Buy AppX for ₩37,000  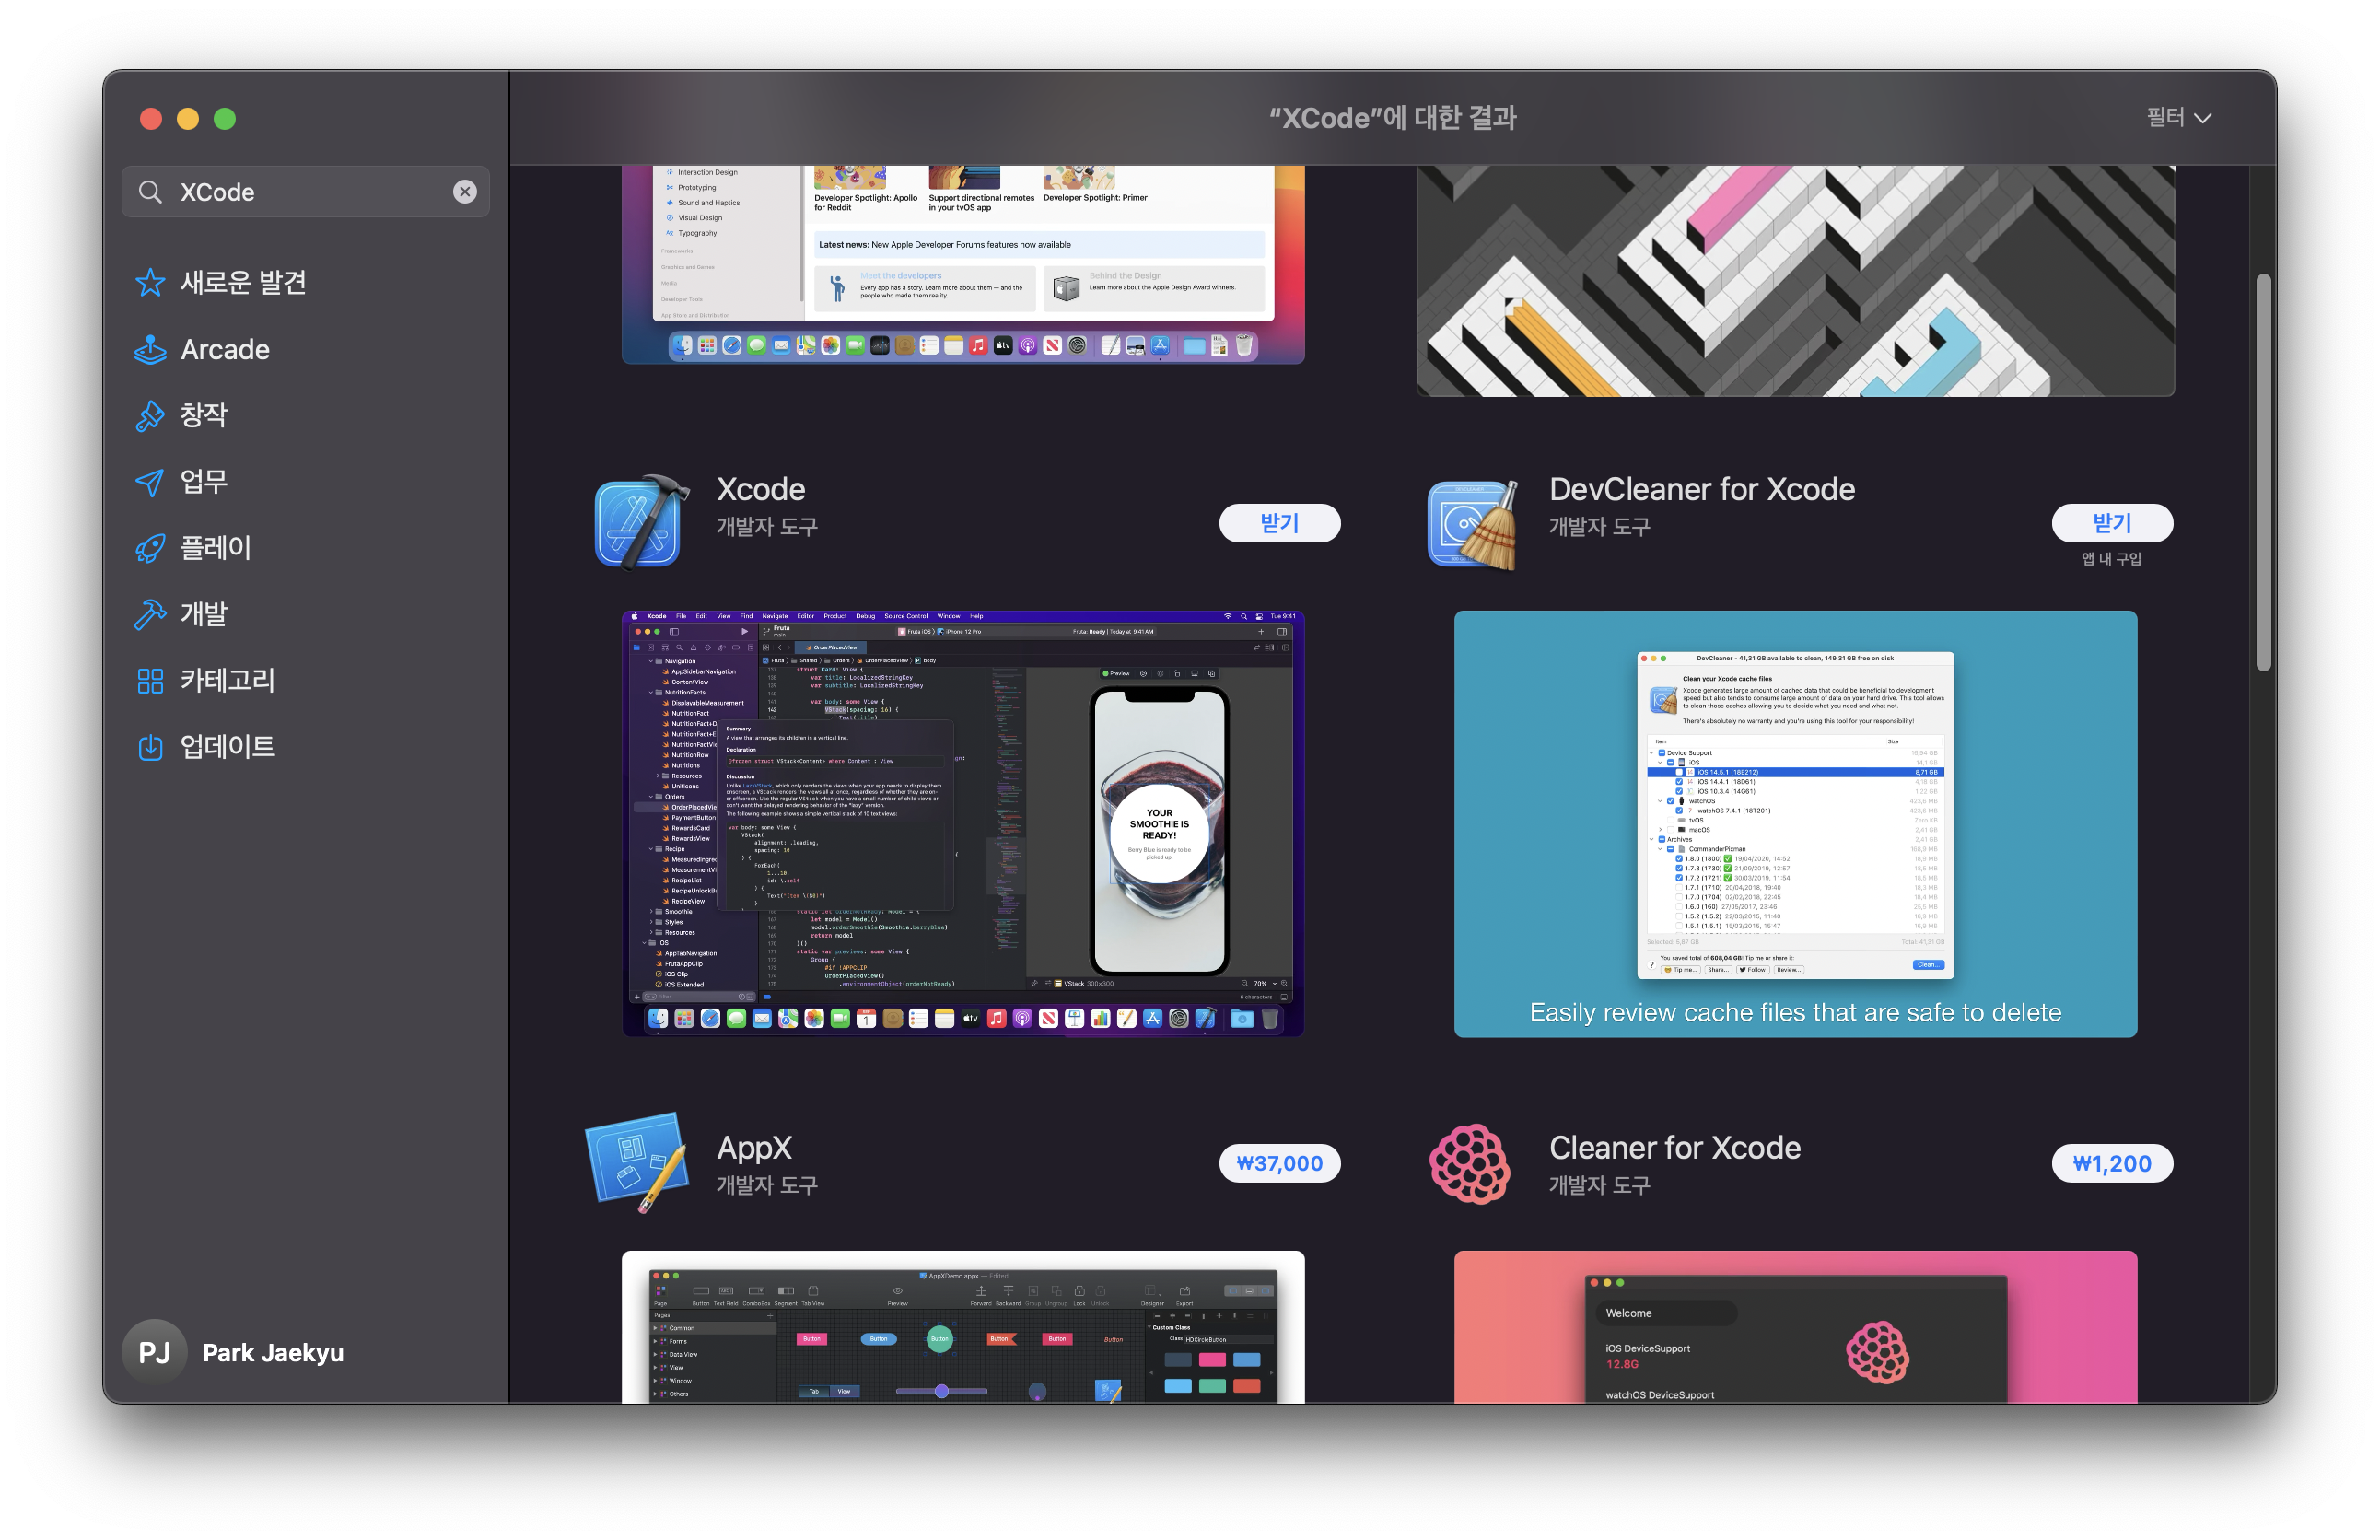click(1279, 1163)
